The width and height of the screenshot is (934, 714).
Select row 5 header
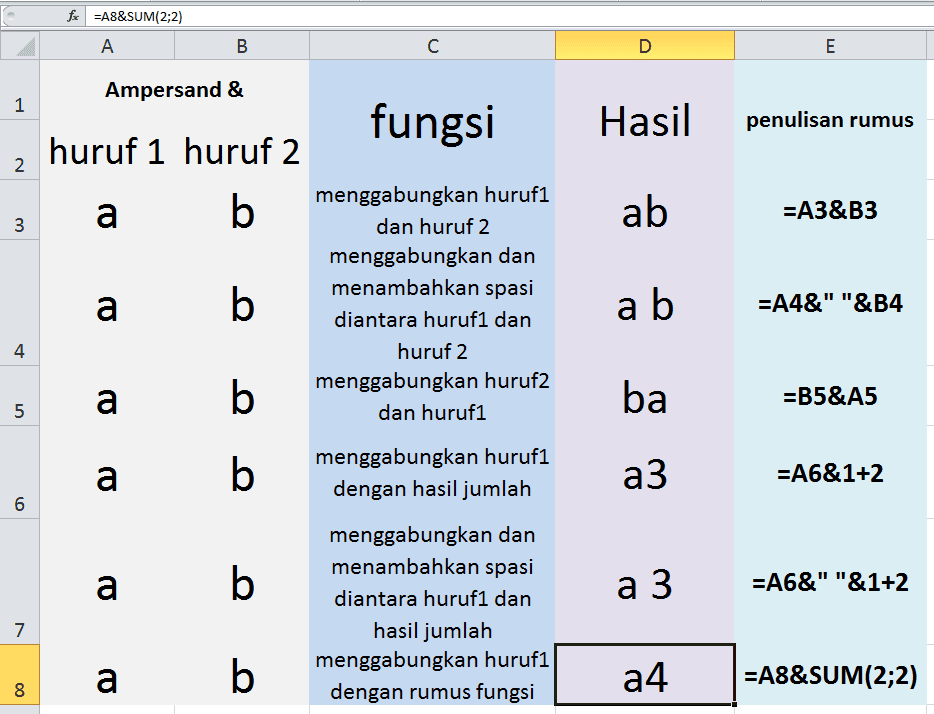[x=20, y=396]
